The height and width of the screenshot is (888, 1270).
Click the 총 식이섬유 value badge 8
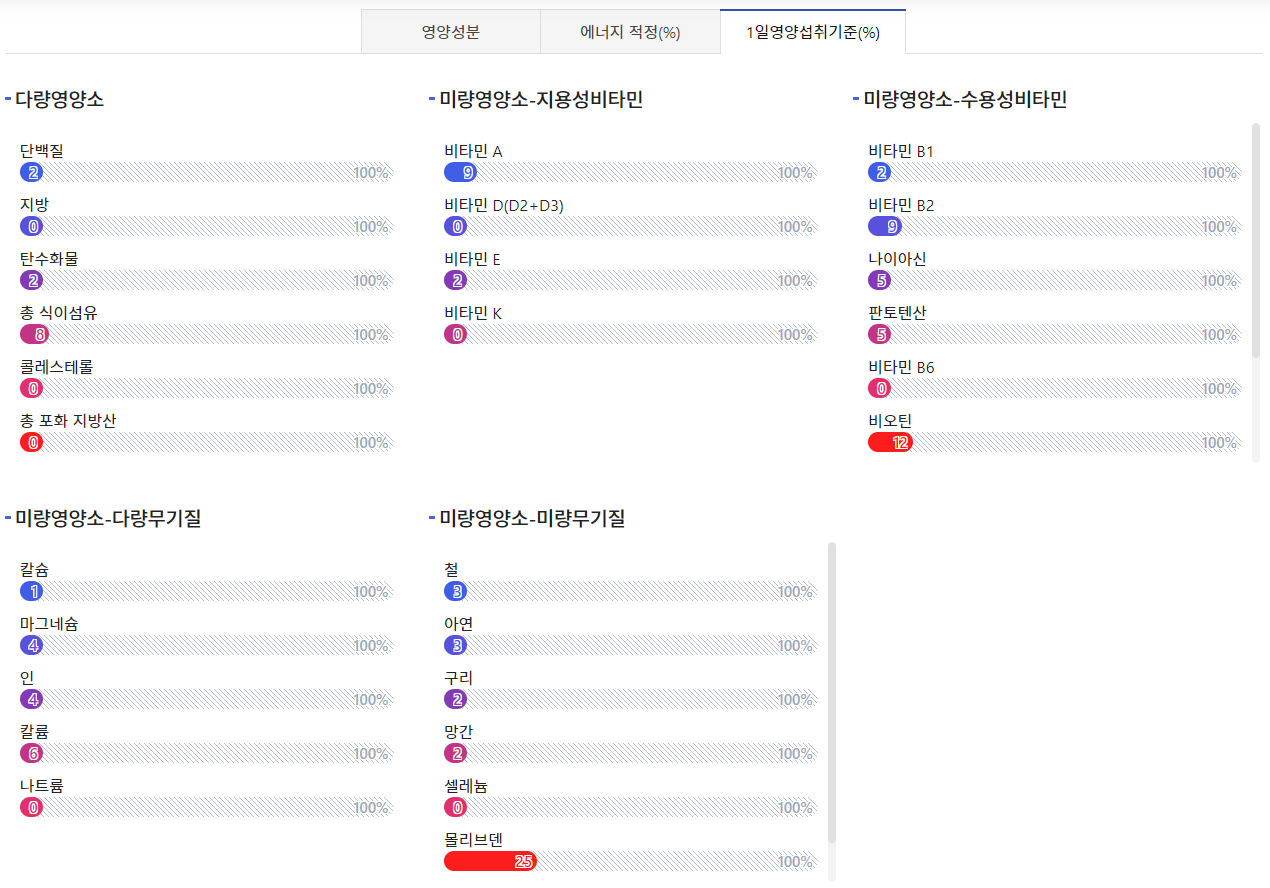(x=40, y=335)
